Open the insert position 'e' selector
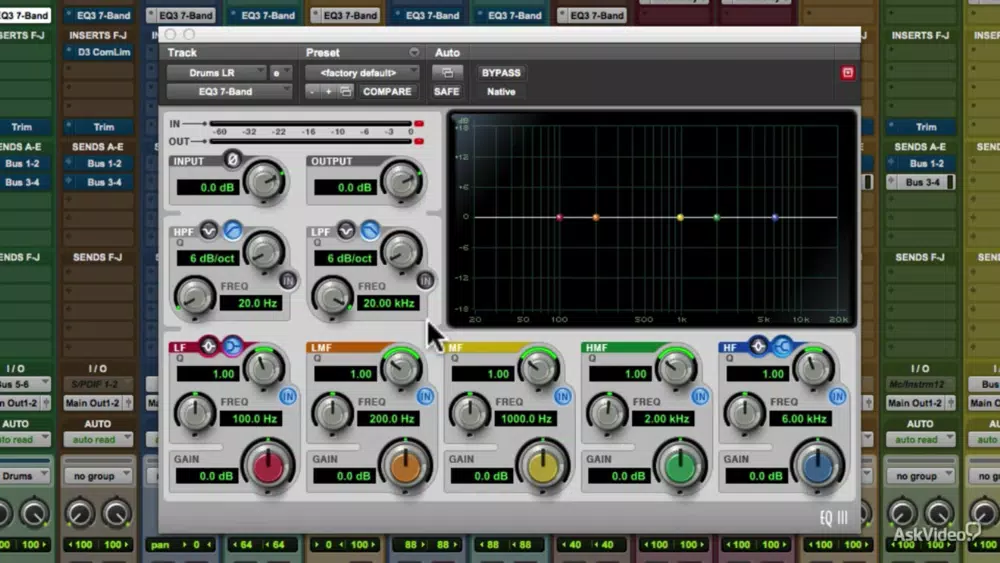This screenshot has width=1000, height=563. [280, 73]
